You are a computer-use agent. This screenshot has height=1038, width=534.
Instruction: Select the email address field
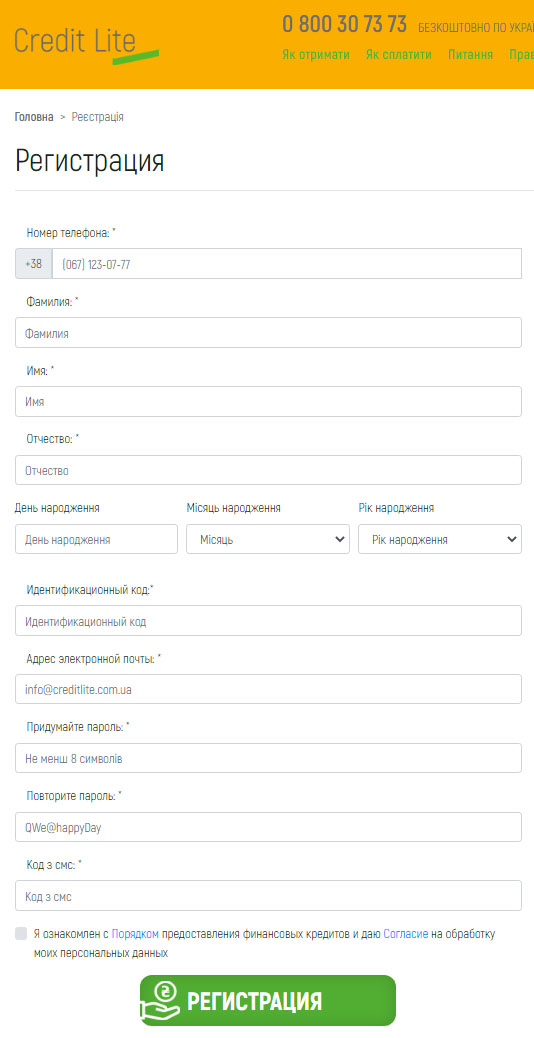point(268,689)
